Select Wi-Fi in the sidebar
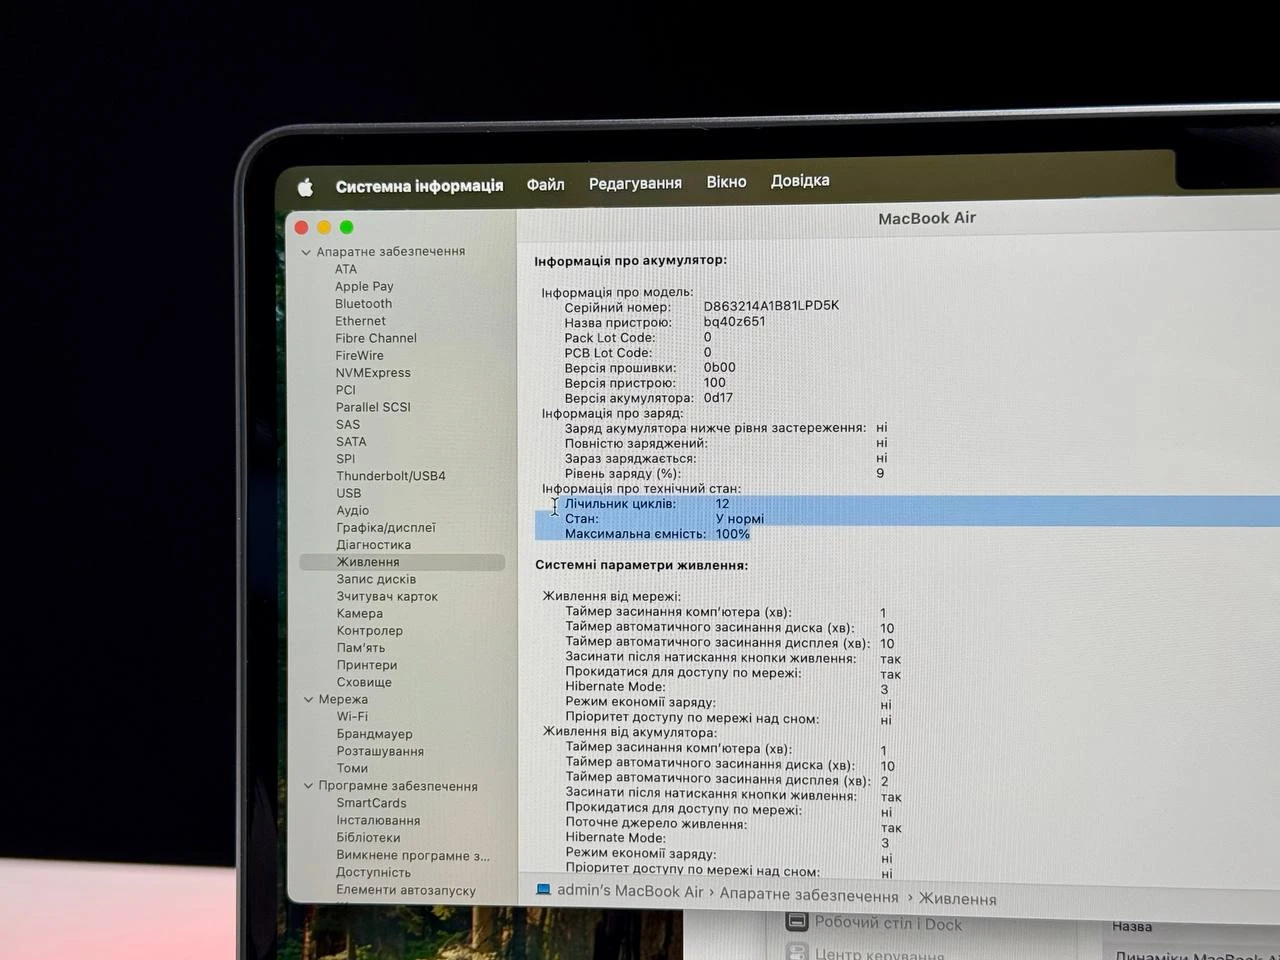The height and width of the screenshot is (960, 1280). click(352, 716)
